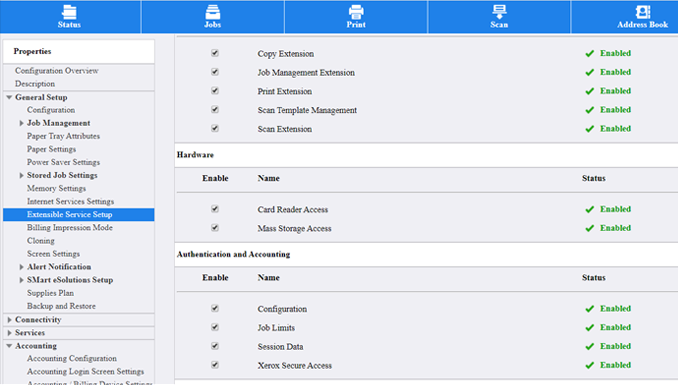The image size is (678, 385).
Task: Collapse the General Setup section
Action: (9, 97)
